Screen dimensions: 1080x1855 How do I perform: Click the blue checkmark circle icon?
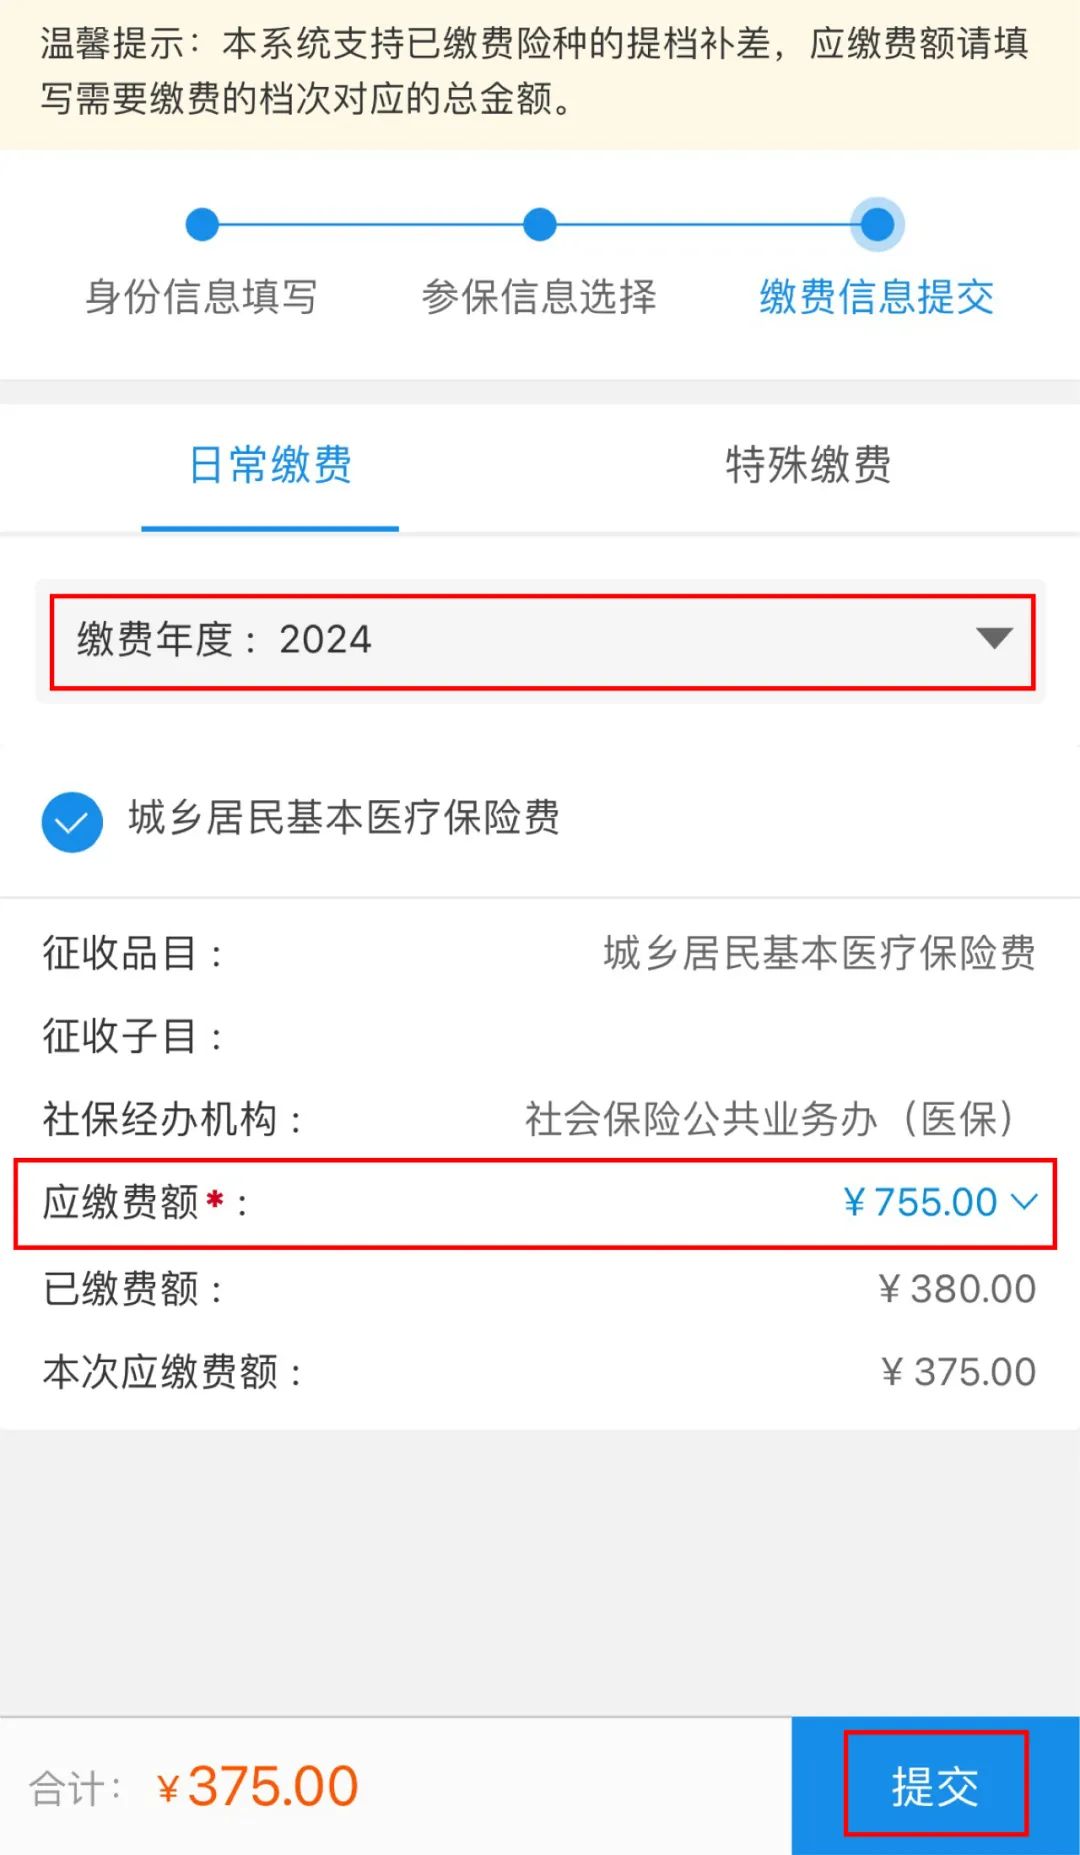72,822
